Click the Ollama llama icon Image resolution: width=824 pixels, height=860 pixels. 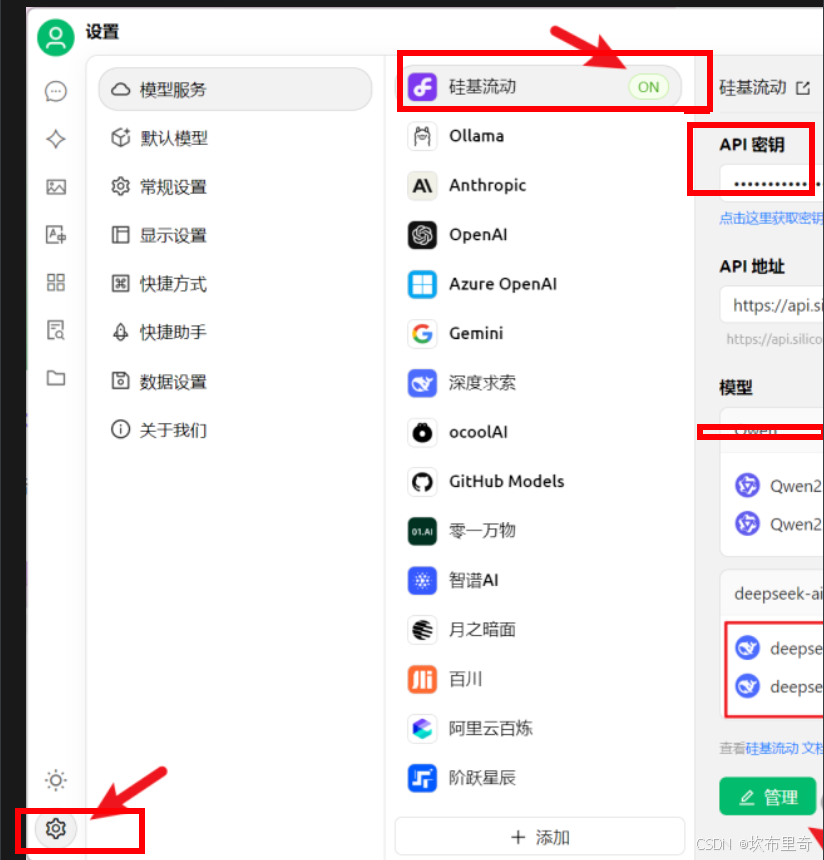pos(422,136)
